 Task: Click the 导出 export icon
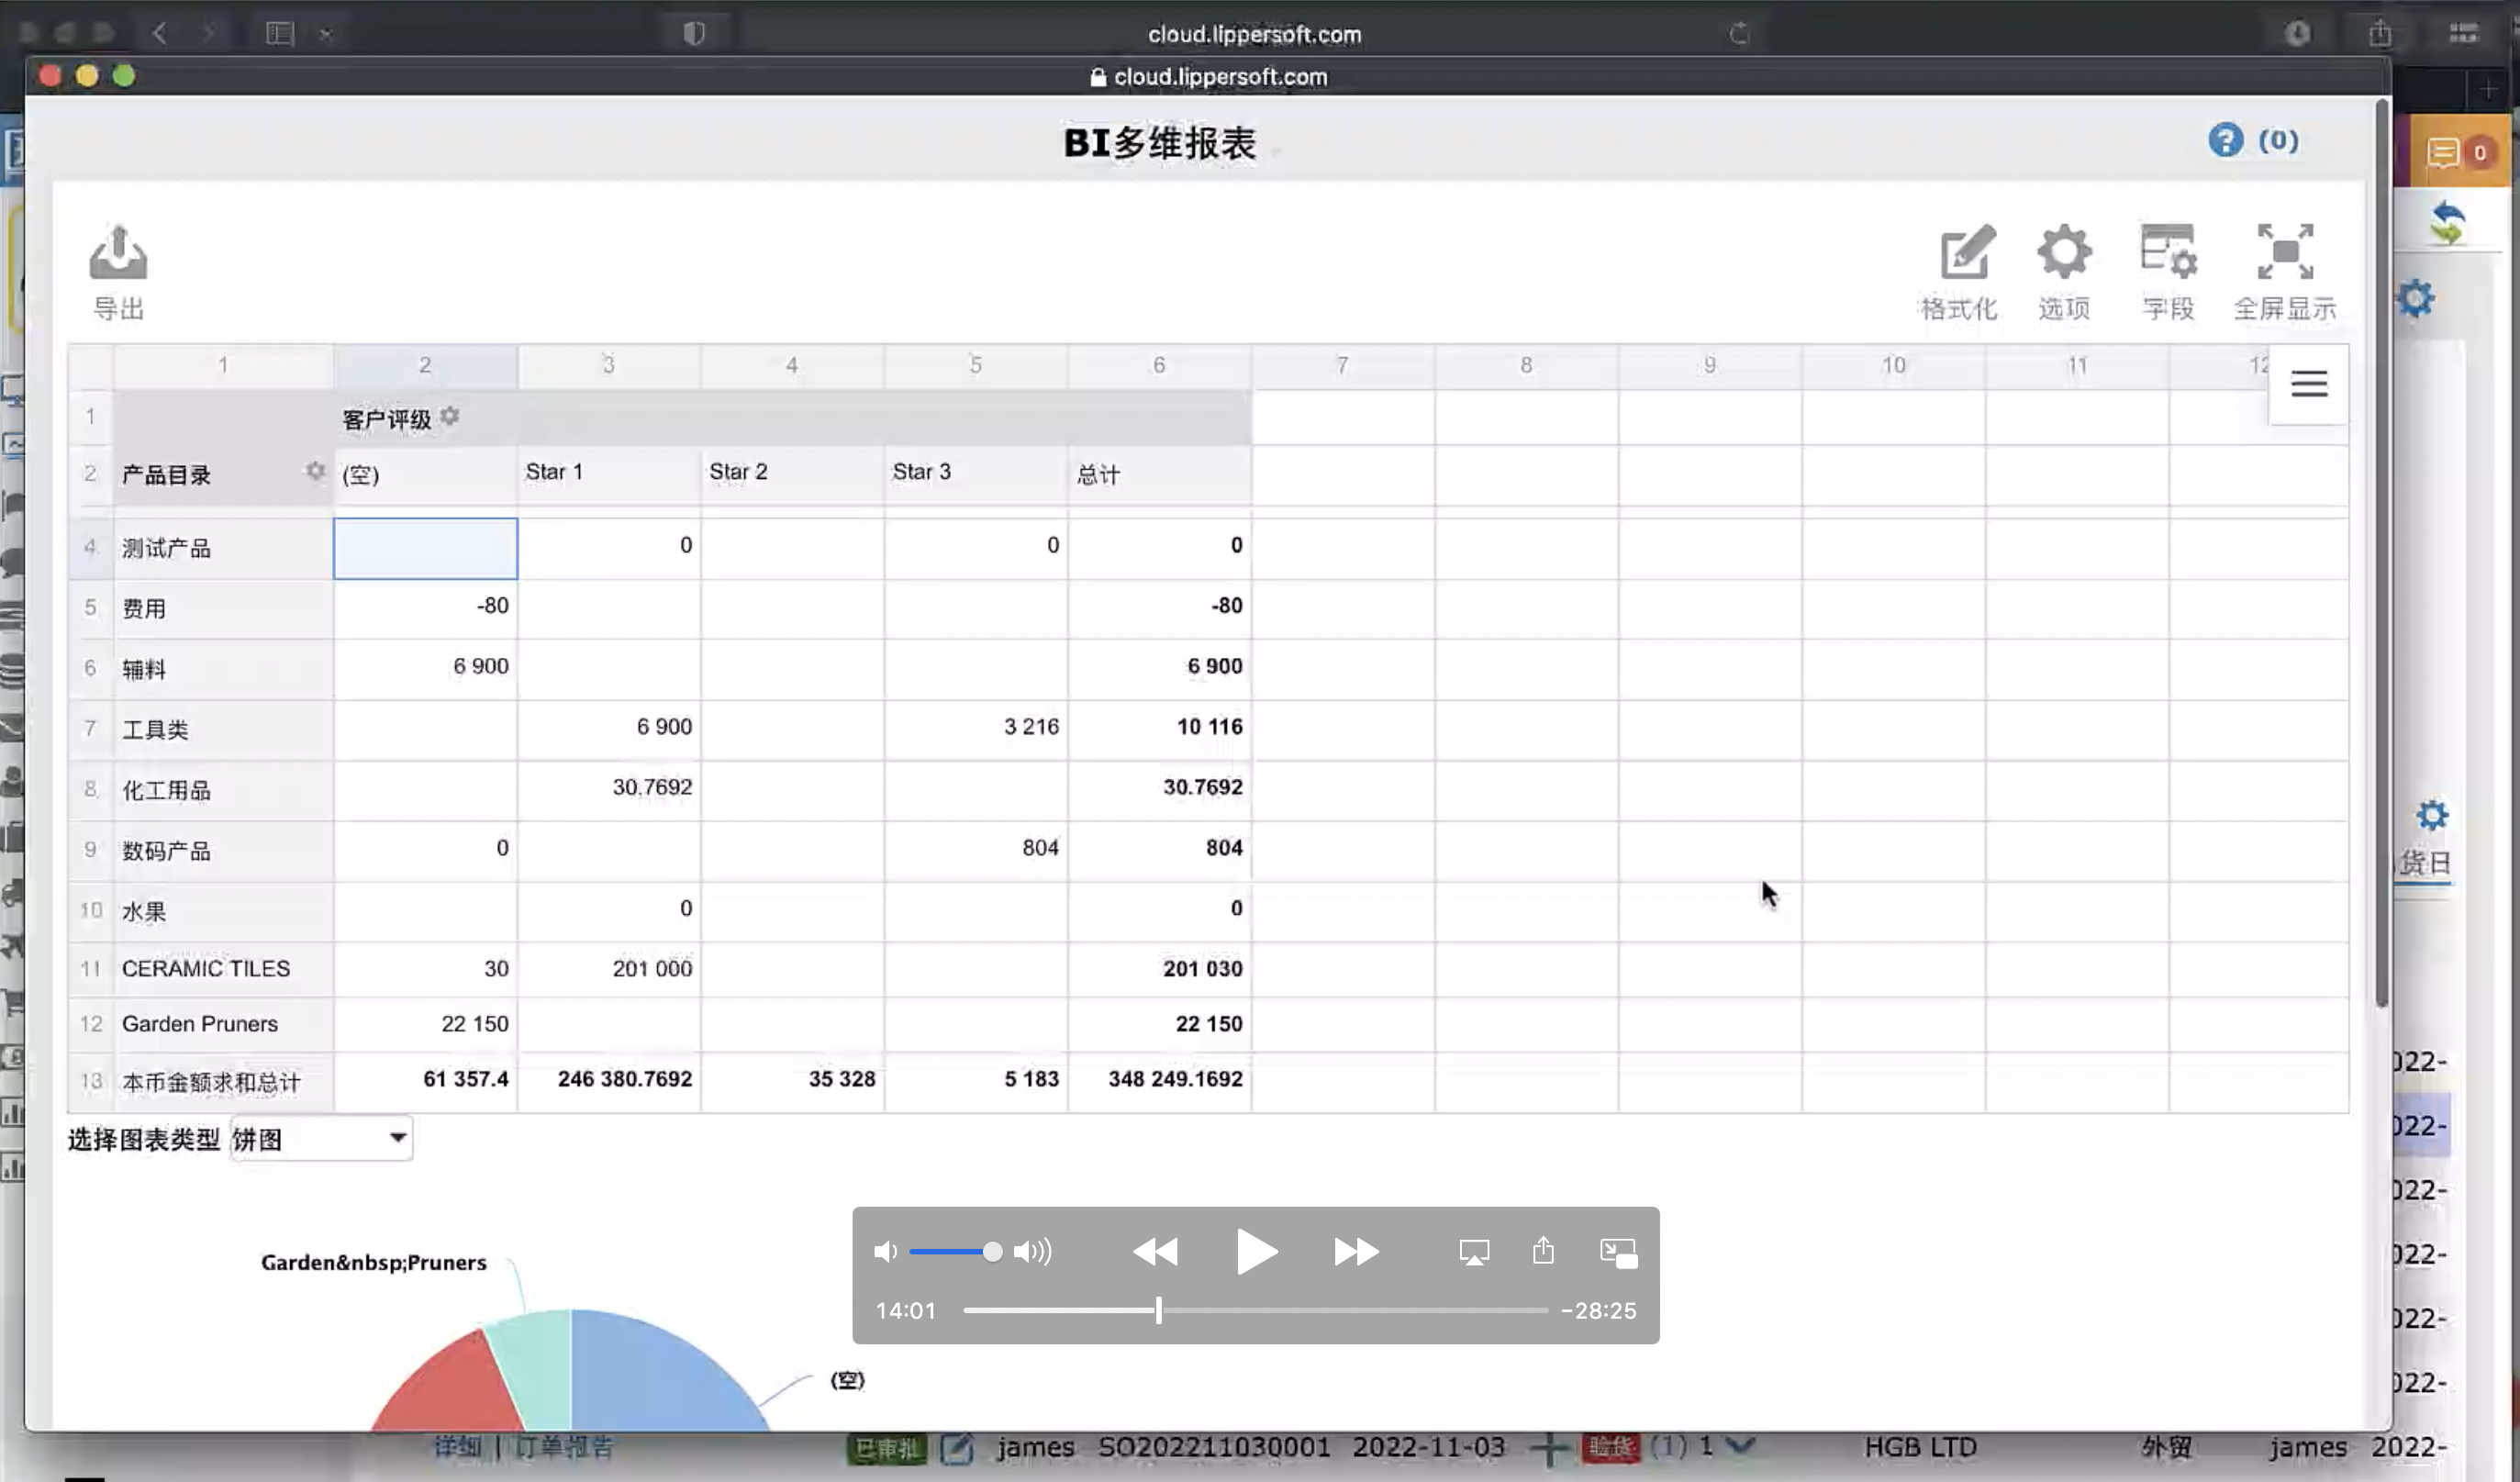(x=118, y=254)
